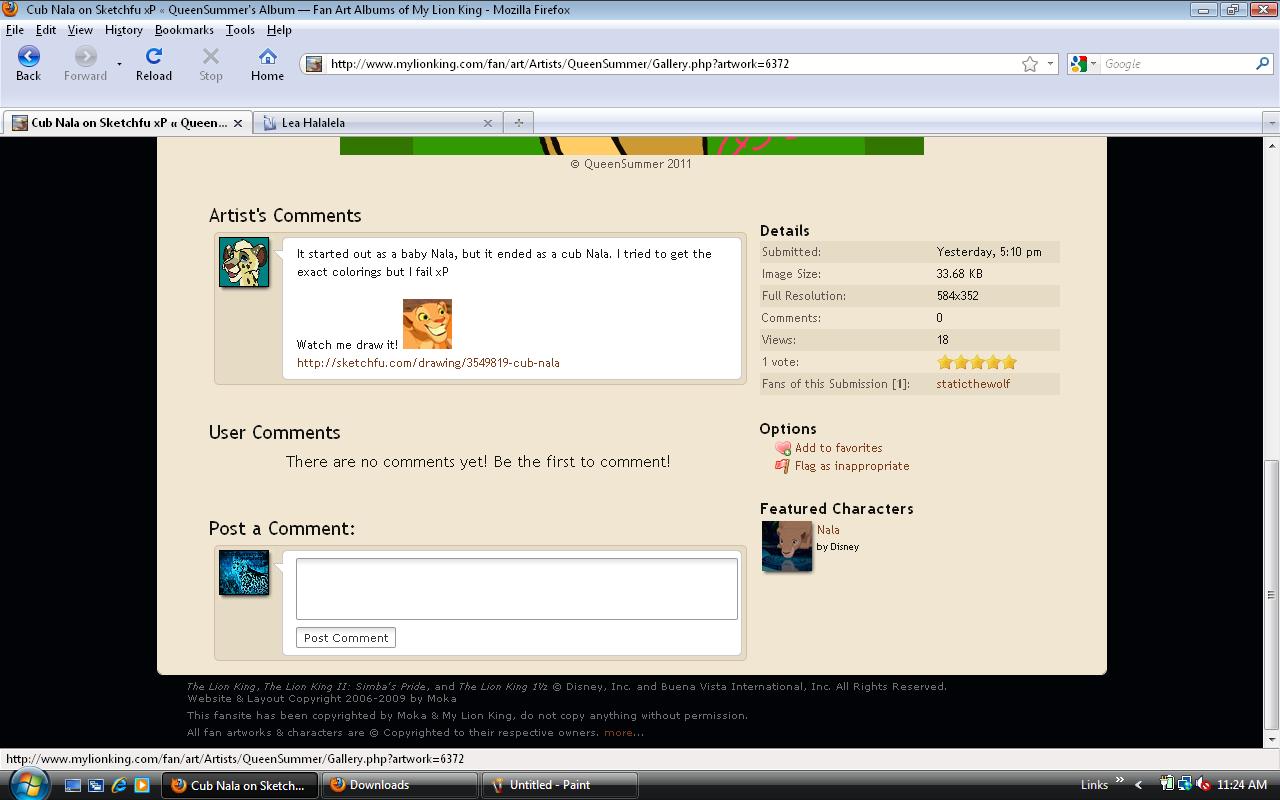Go to the Home page
The height and width of the screenshot is (800, 1280).
point(267,63)
